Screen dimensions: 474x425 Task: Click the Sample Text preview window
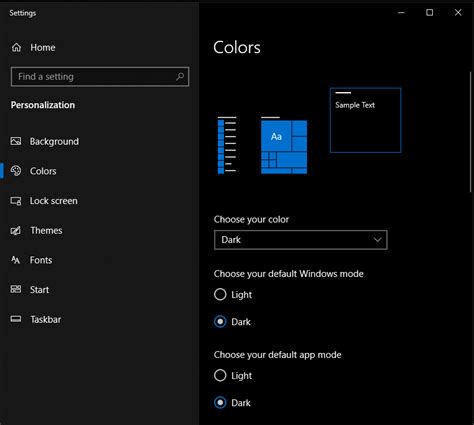(x=365, y=120)
